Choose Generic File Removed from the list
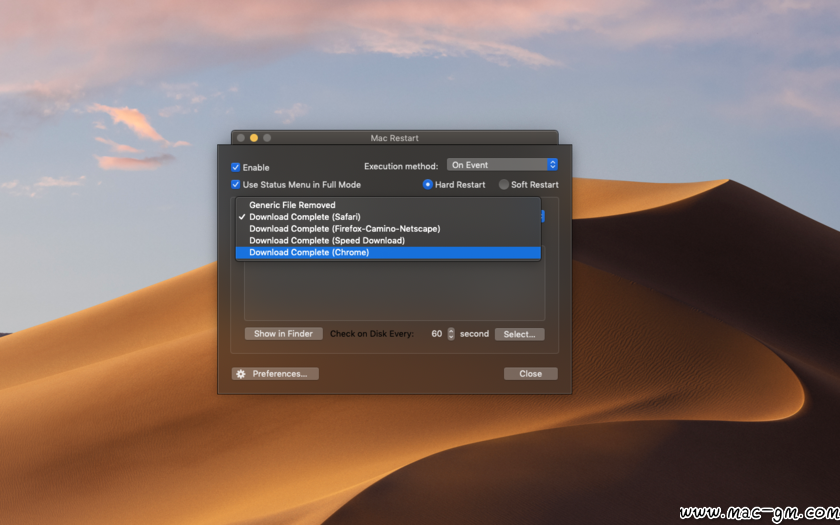 click(388, 205)
